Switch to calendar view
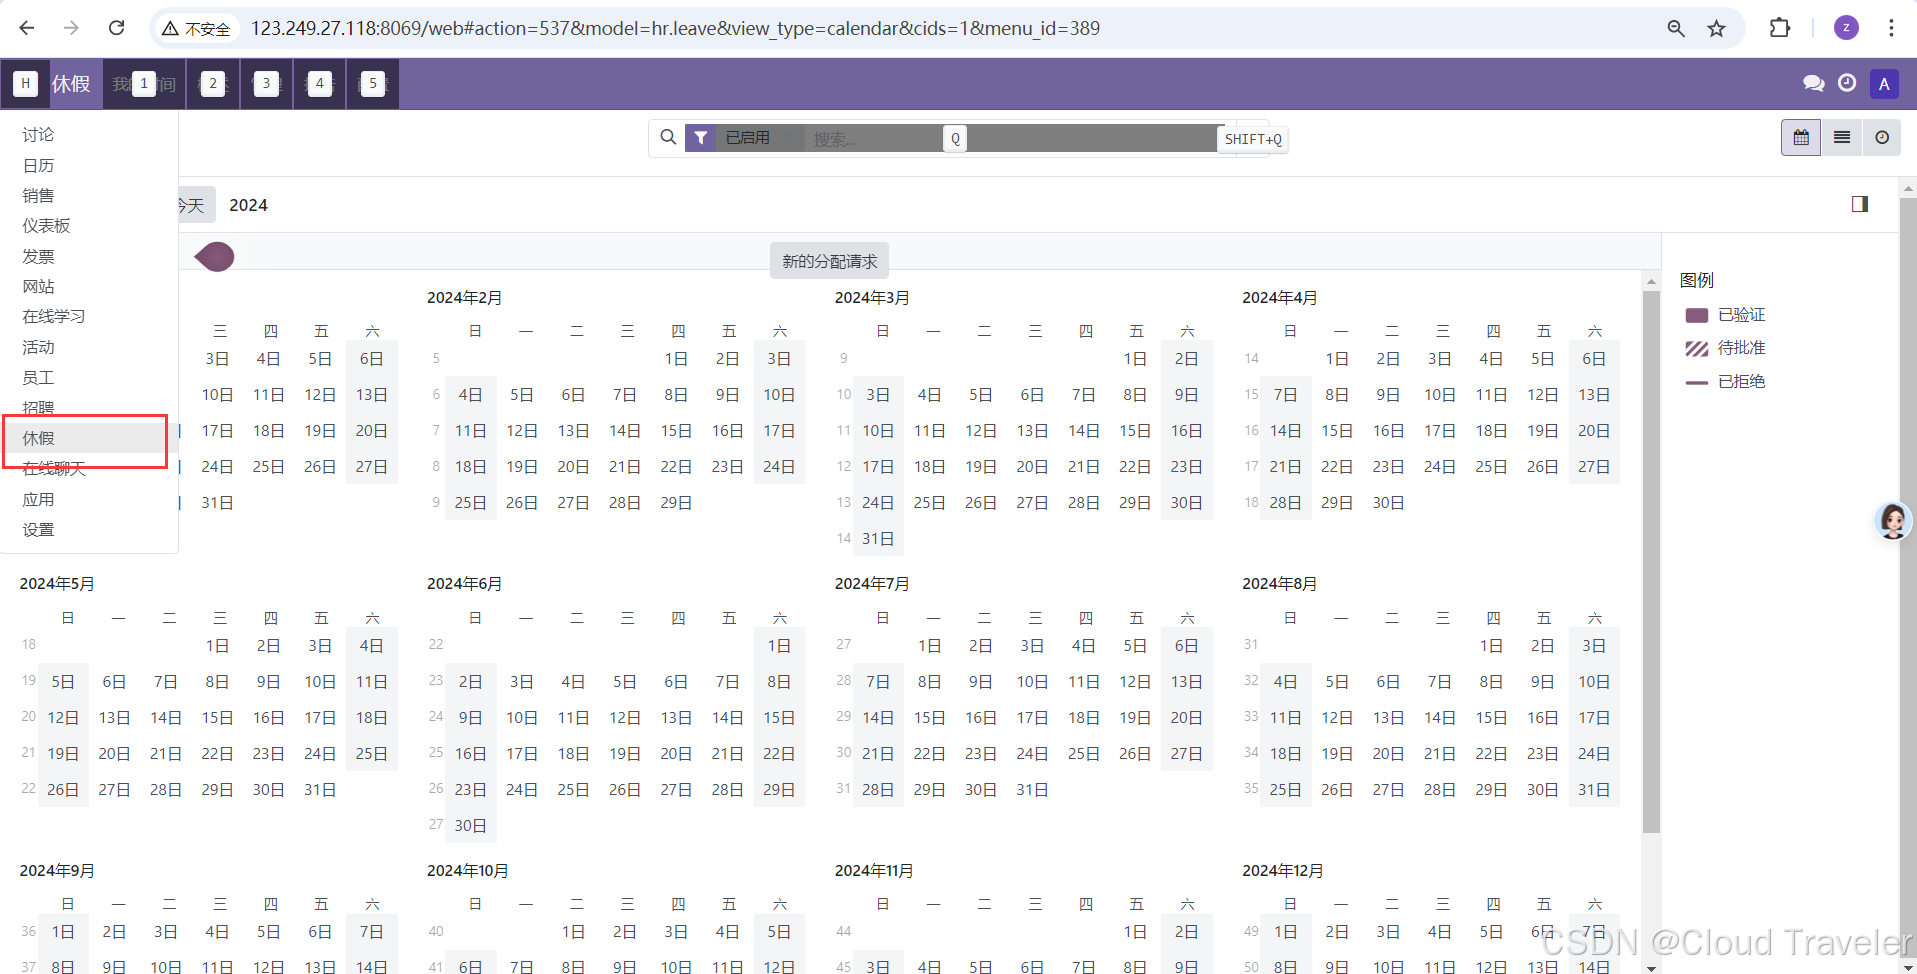Viewport: 1917px width, 974px height. click(x=1801, y=138)
